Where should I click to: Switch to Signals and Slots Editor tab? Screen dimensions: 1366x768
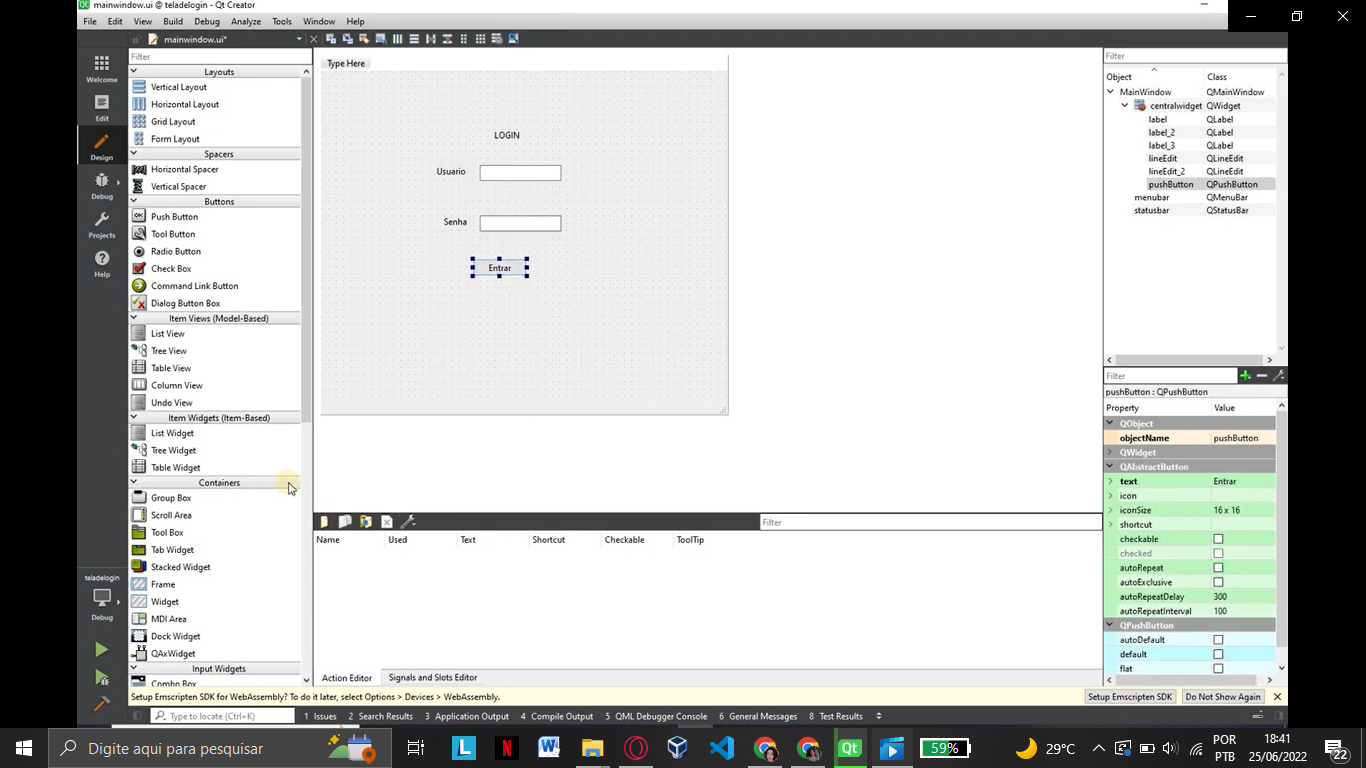432,678
